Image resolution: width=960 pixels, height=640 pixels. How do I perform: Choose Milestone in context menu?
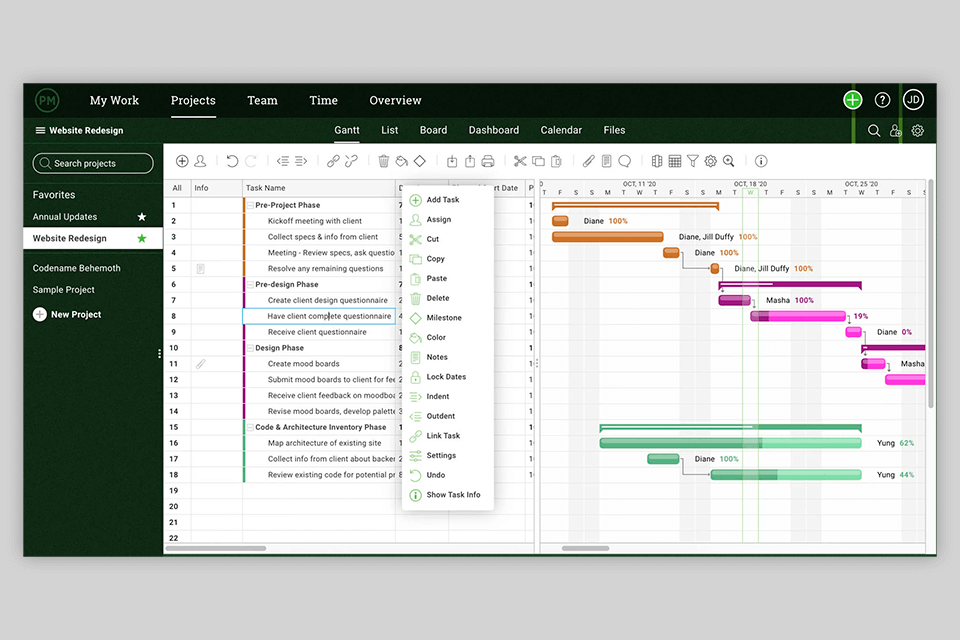tap(444, 318)
